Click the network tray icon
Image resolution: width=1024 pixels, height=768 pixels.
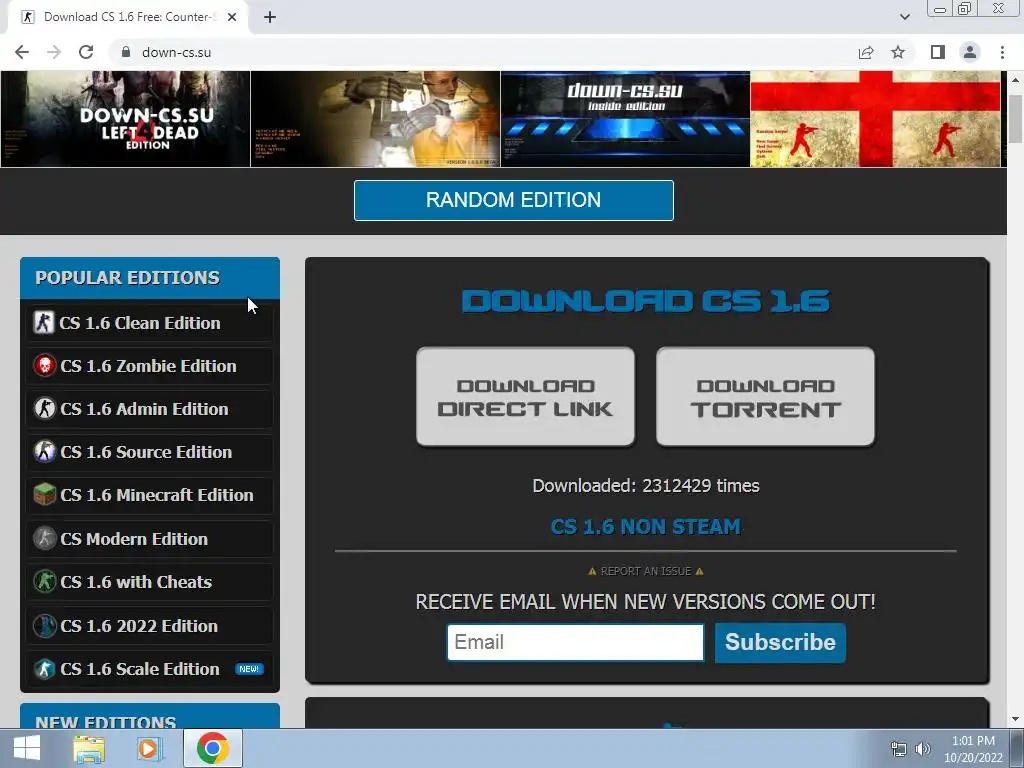(899, 749)
